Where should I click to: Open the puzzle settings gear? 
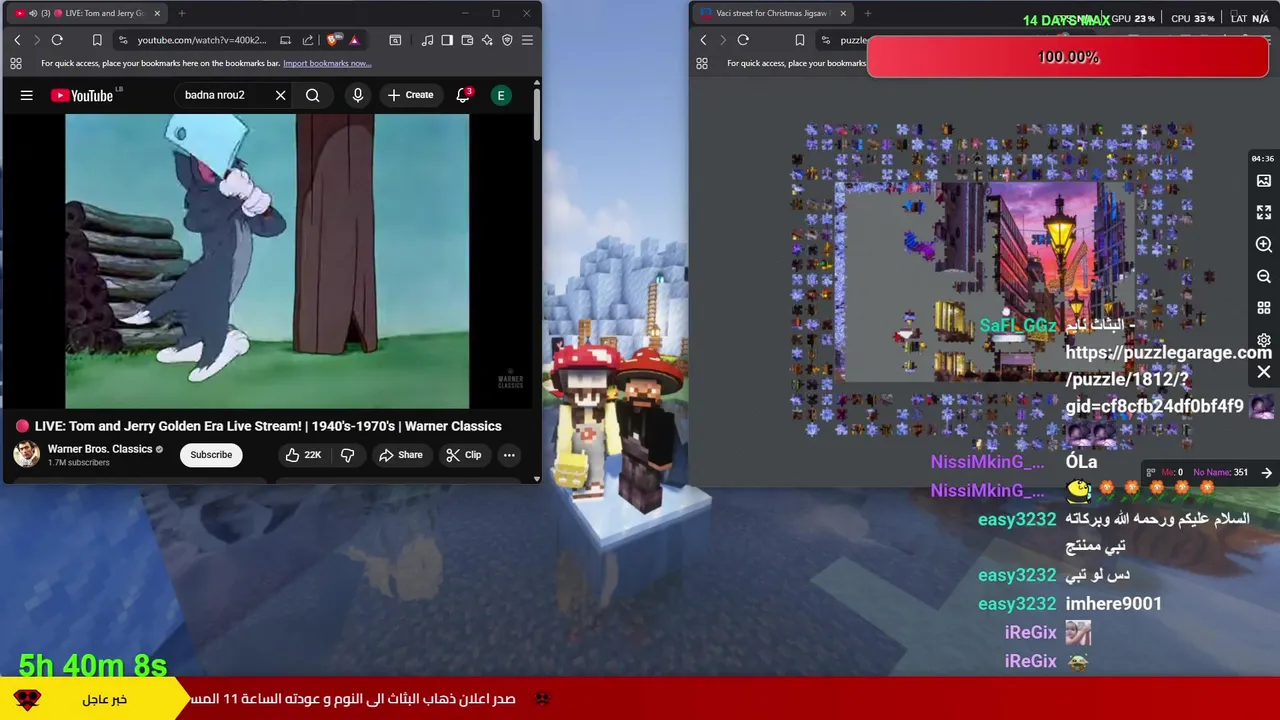(x=1264, y=340)
